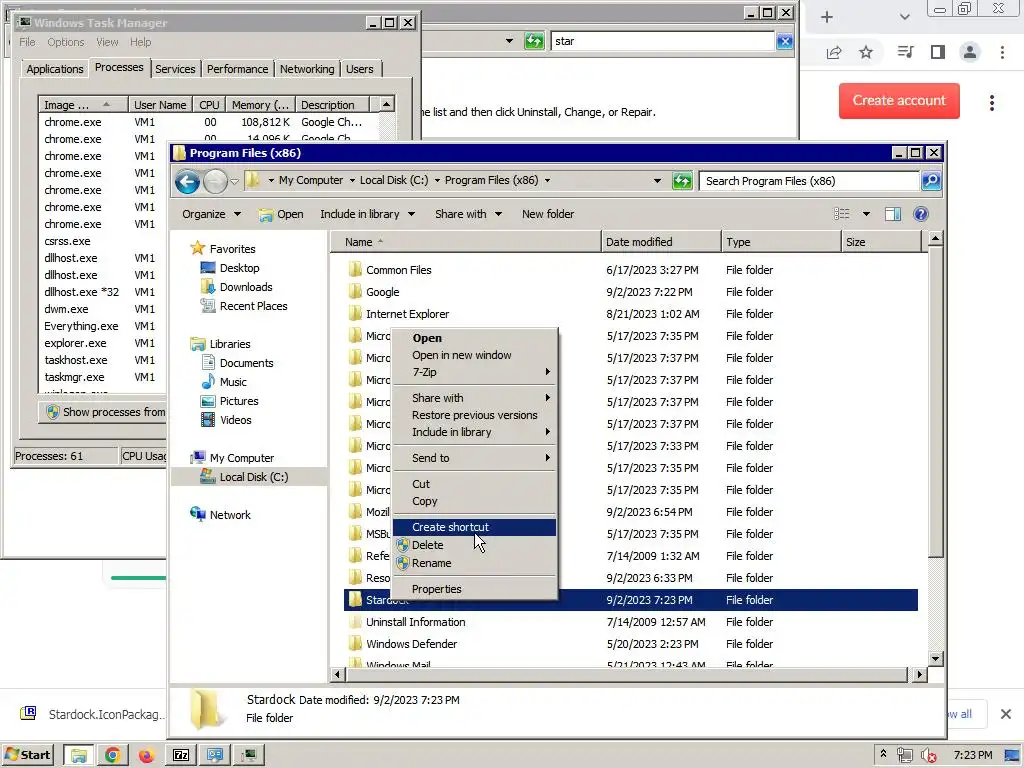Choose Delete from context menu

pyautogui.click(x=474, y=545)
